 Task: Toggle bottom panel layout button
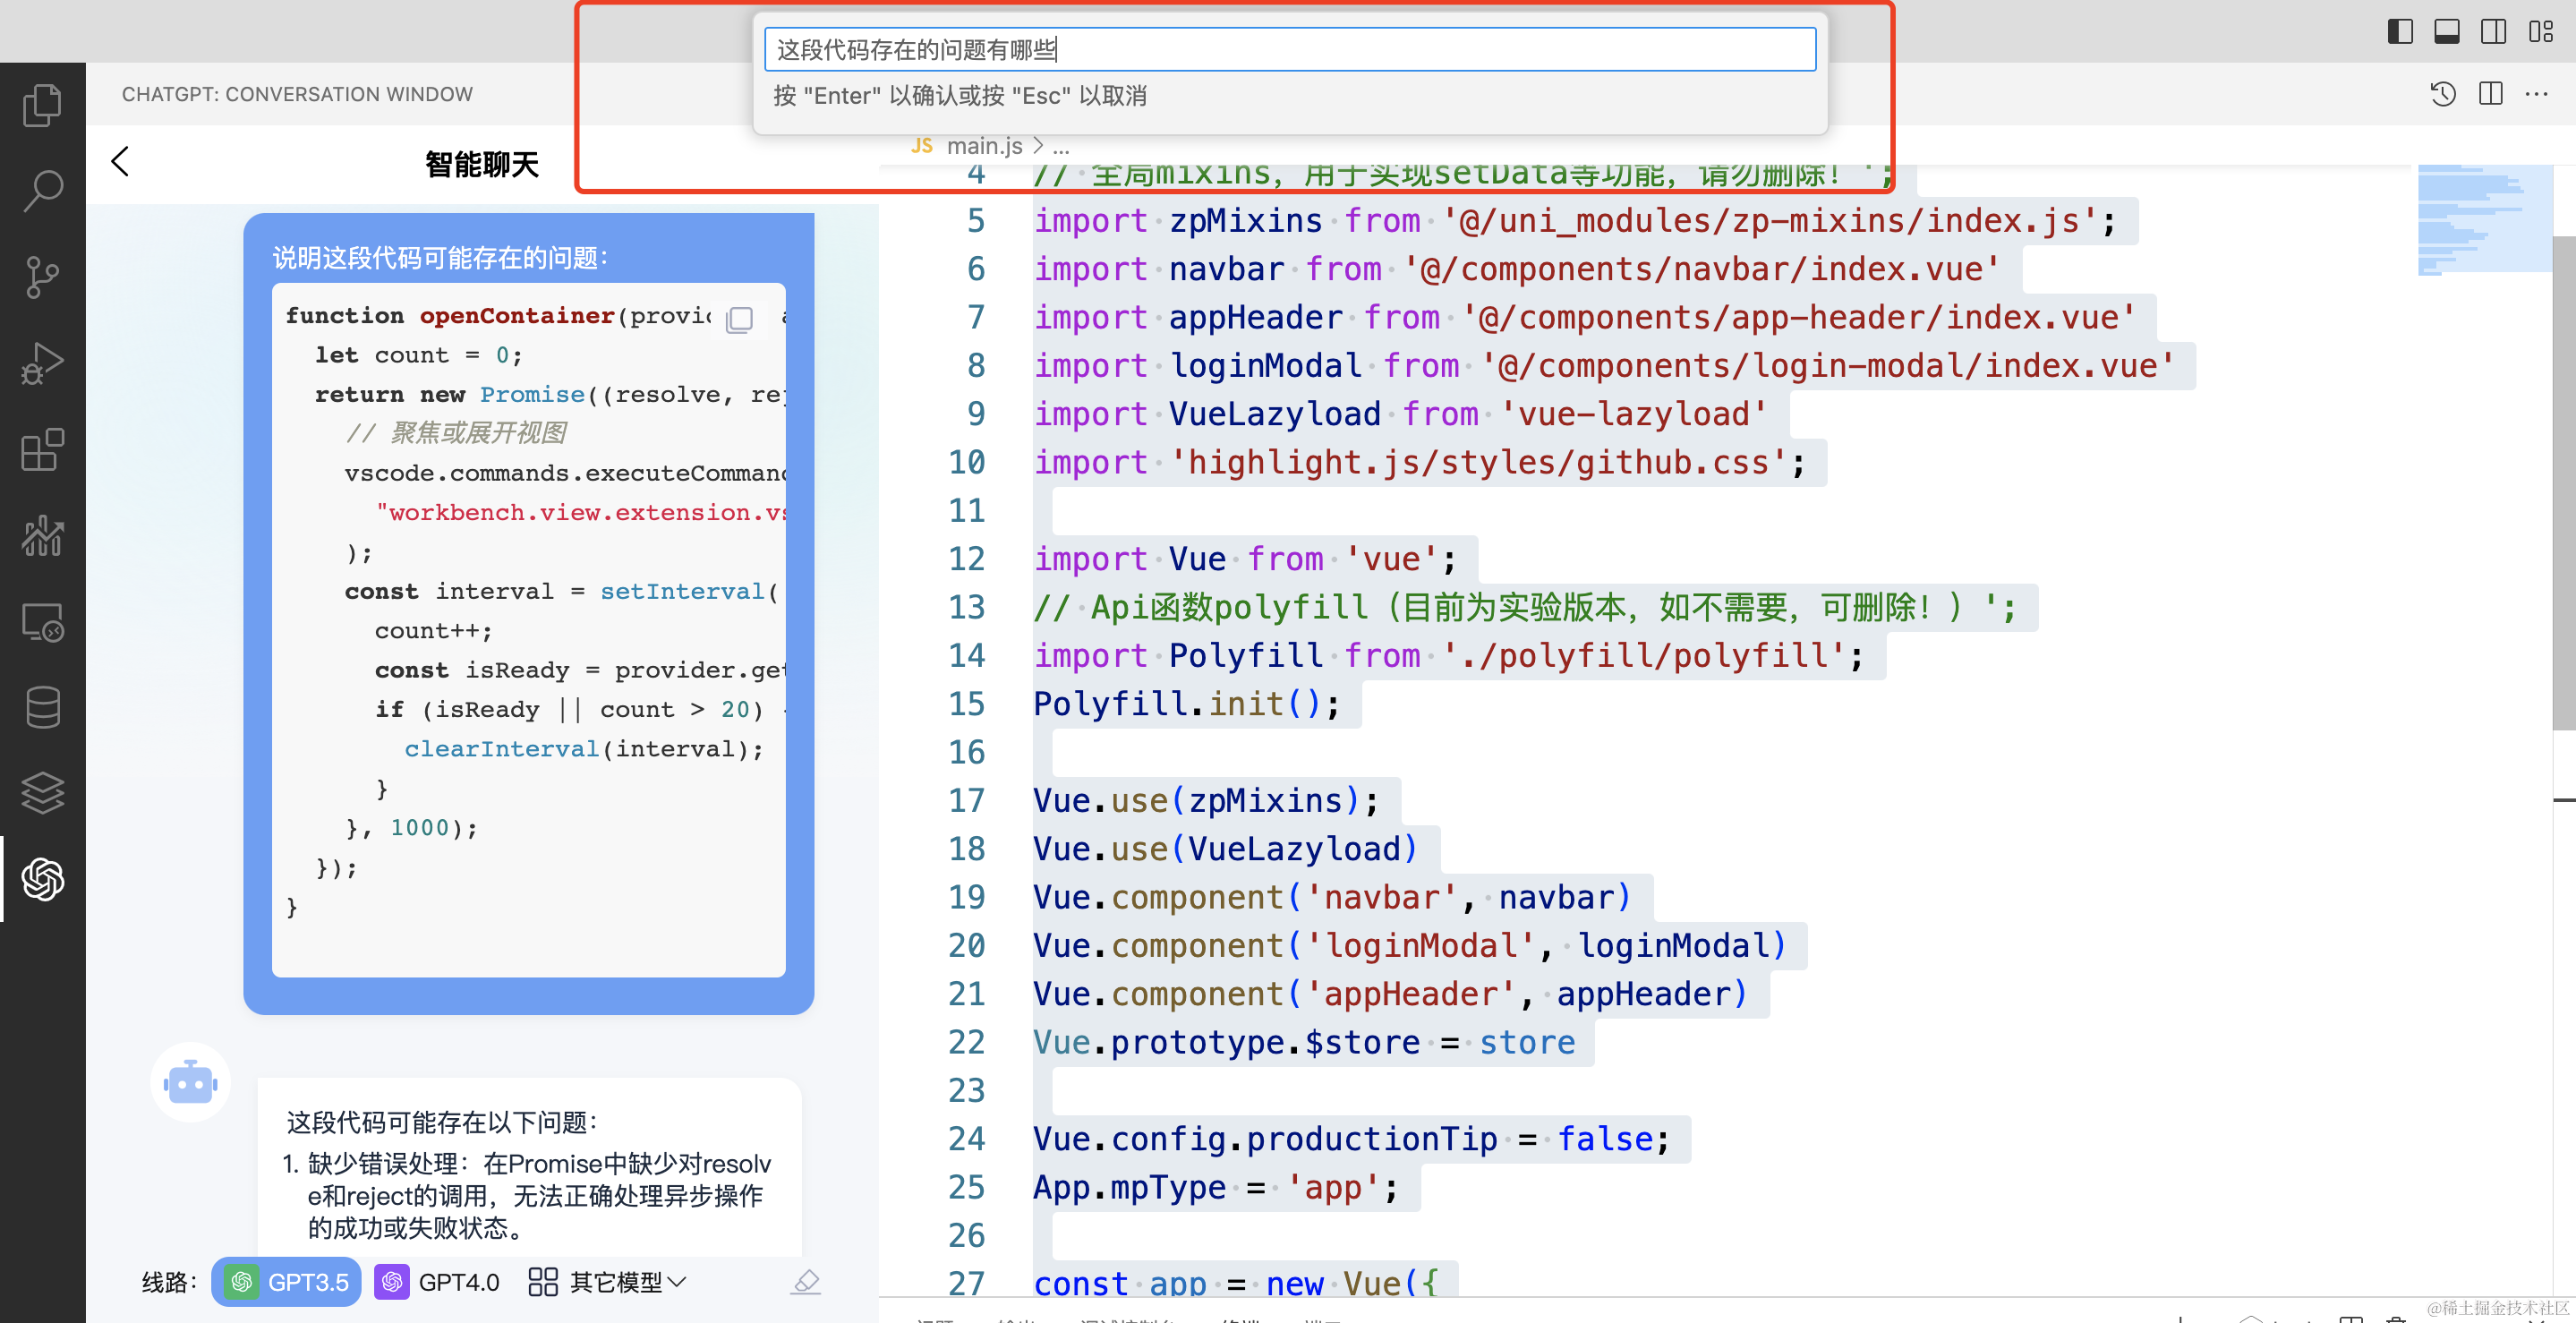[x=2447, y=32]
